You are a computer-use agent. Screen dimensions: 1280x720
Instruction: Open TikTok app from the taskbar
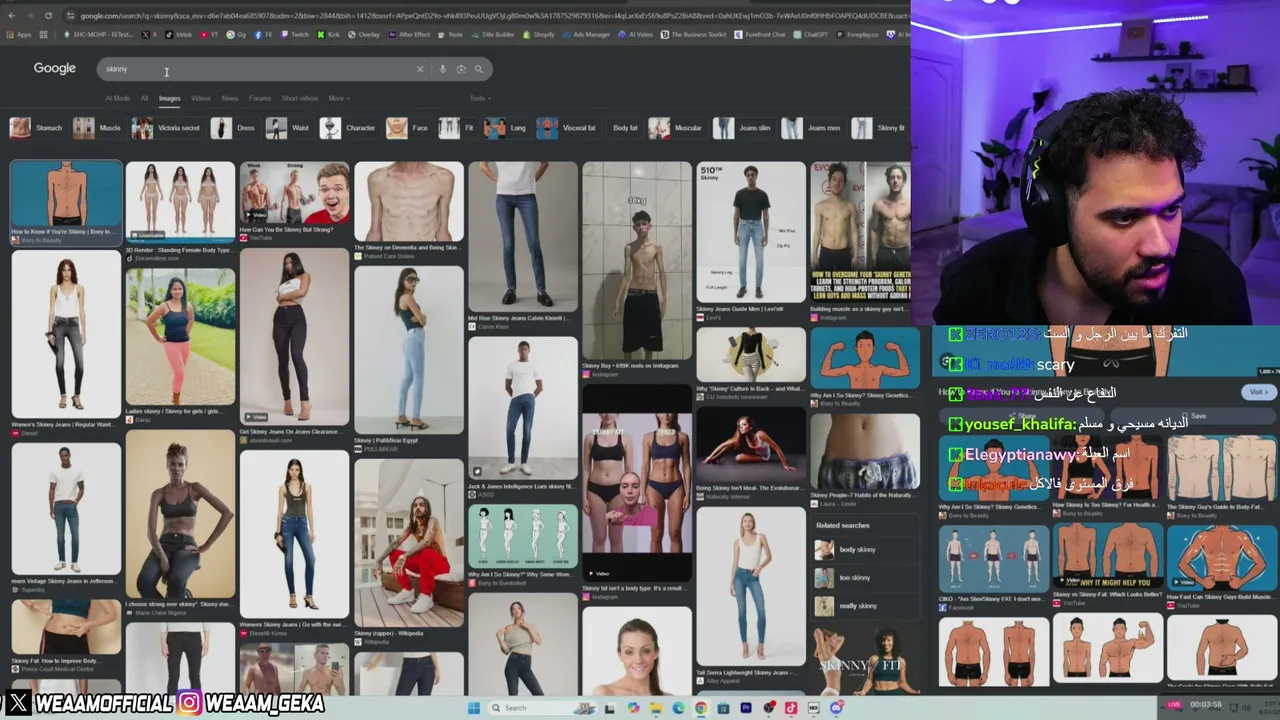pyautogui.click(x=791, y=708)
